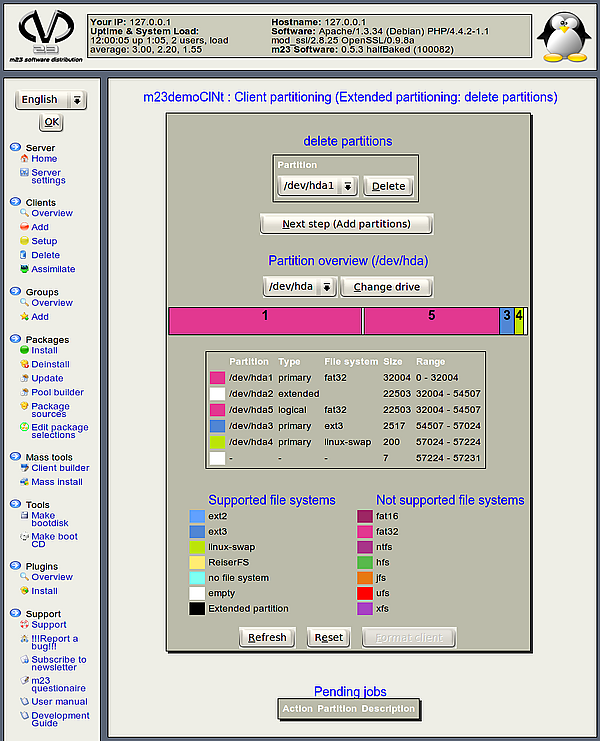Viewport: 600px width, 741px height.
Task: Click the Refresh button
Action: click(x=267, y=637)
